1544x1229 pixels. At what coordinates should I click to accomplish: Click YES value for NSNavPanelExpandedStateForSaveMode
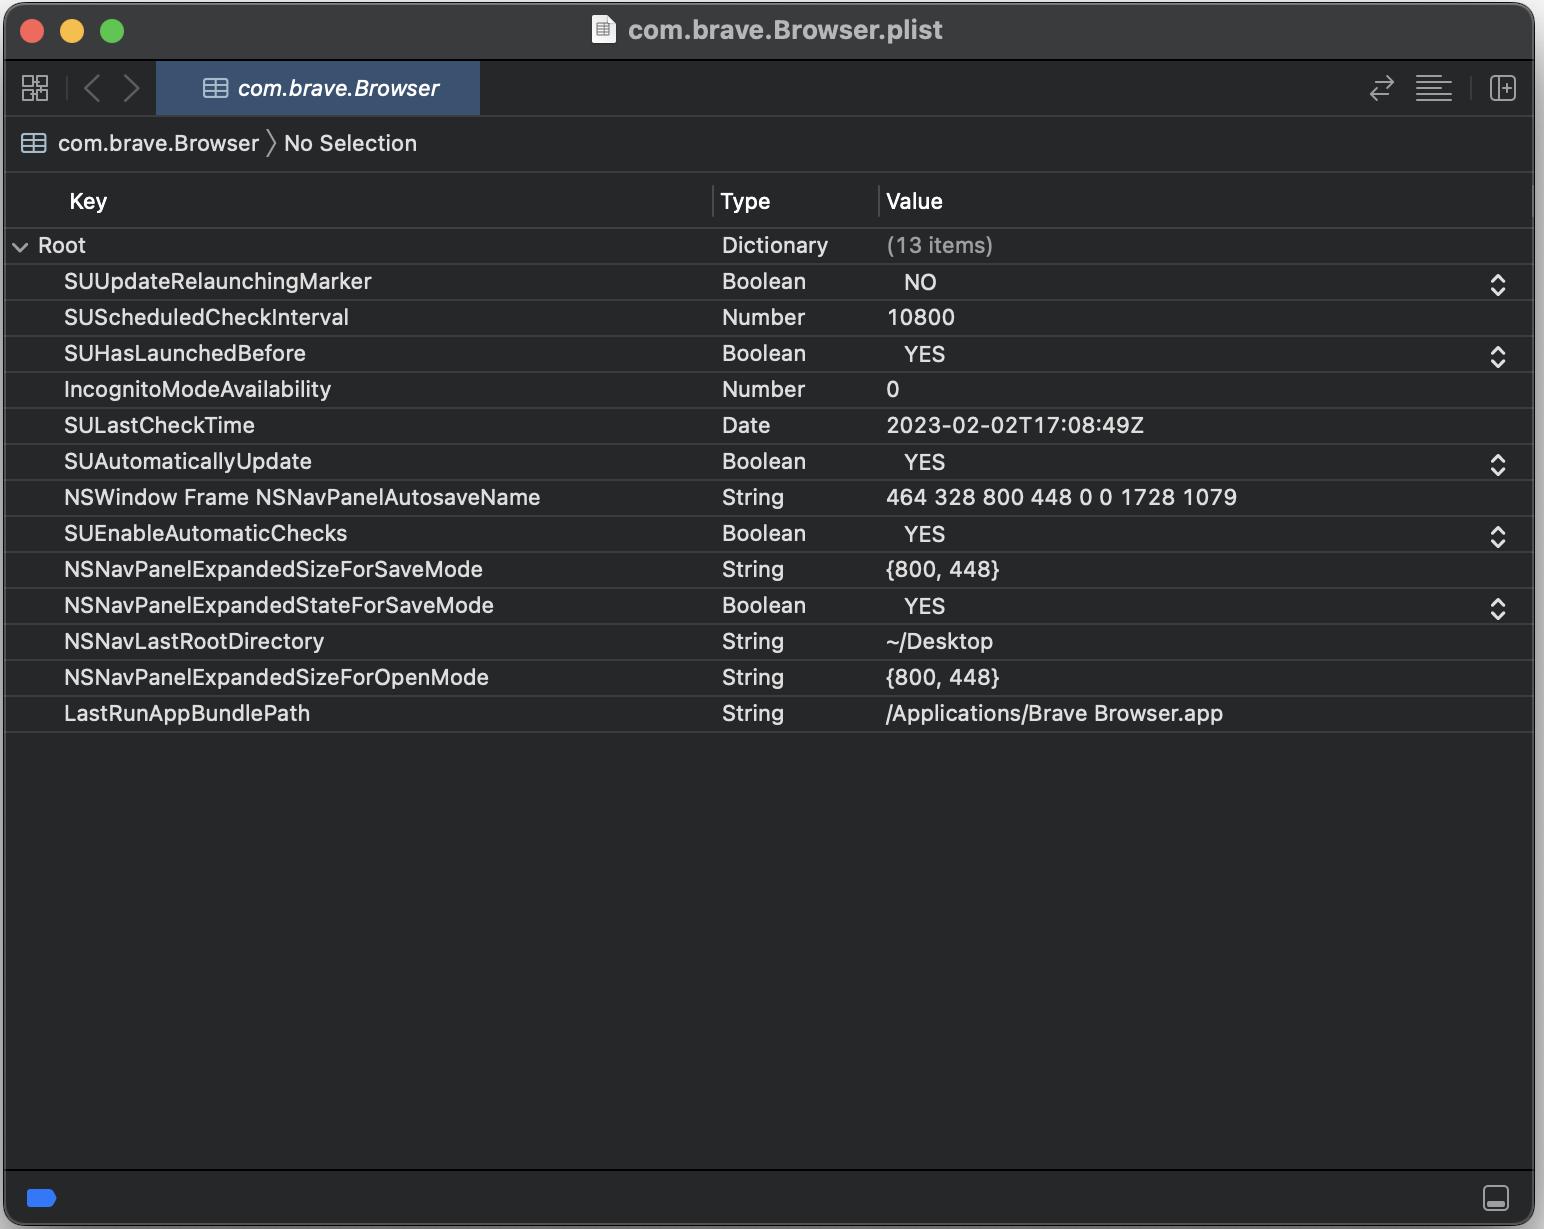pos(924,607)
